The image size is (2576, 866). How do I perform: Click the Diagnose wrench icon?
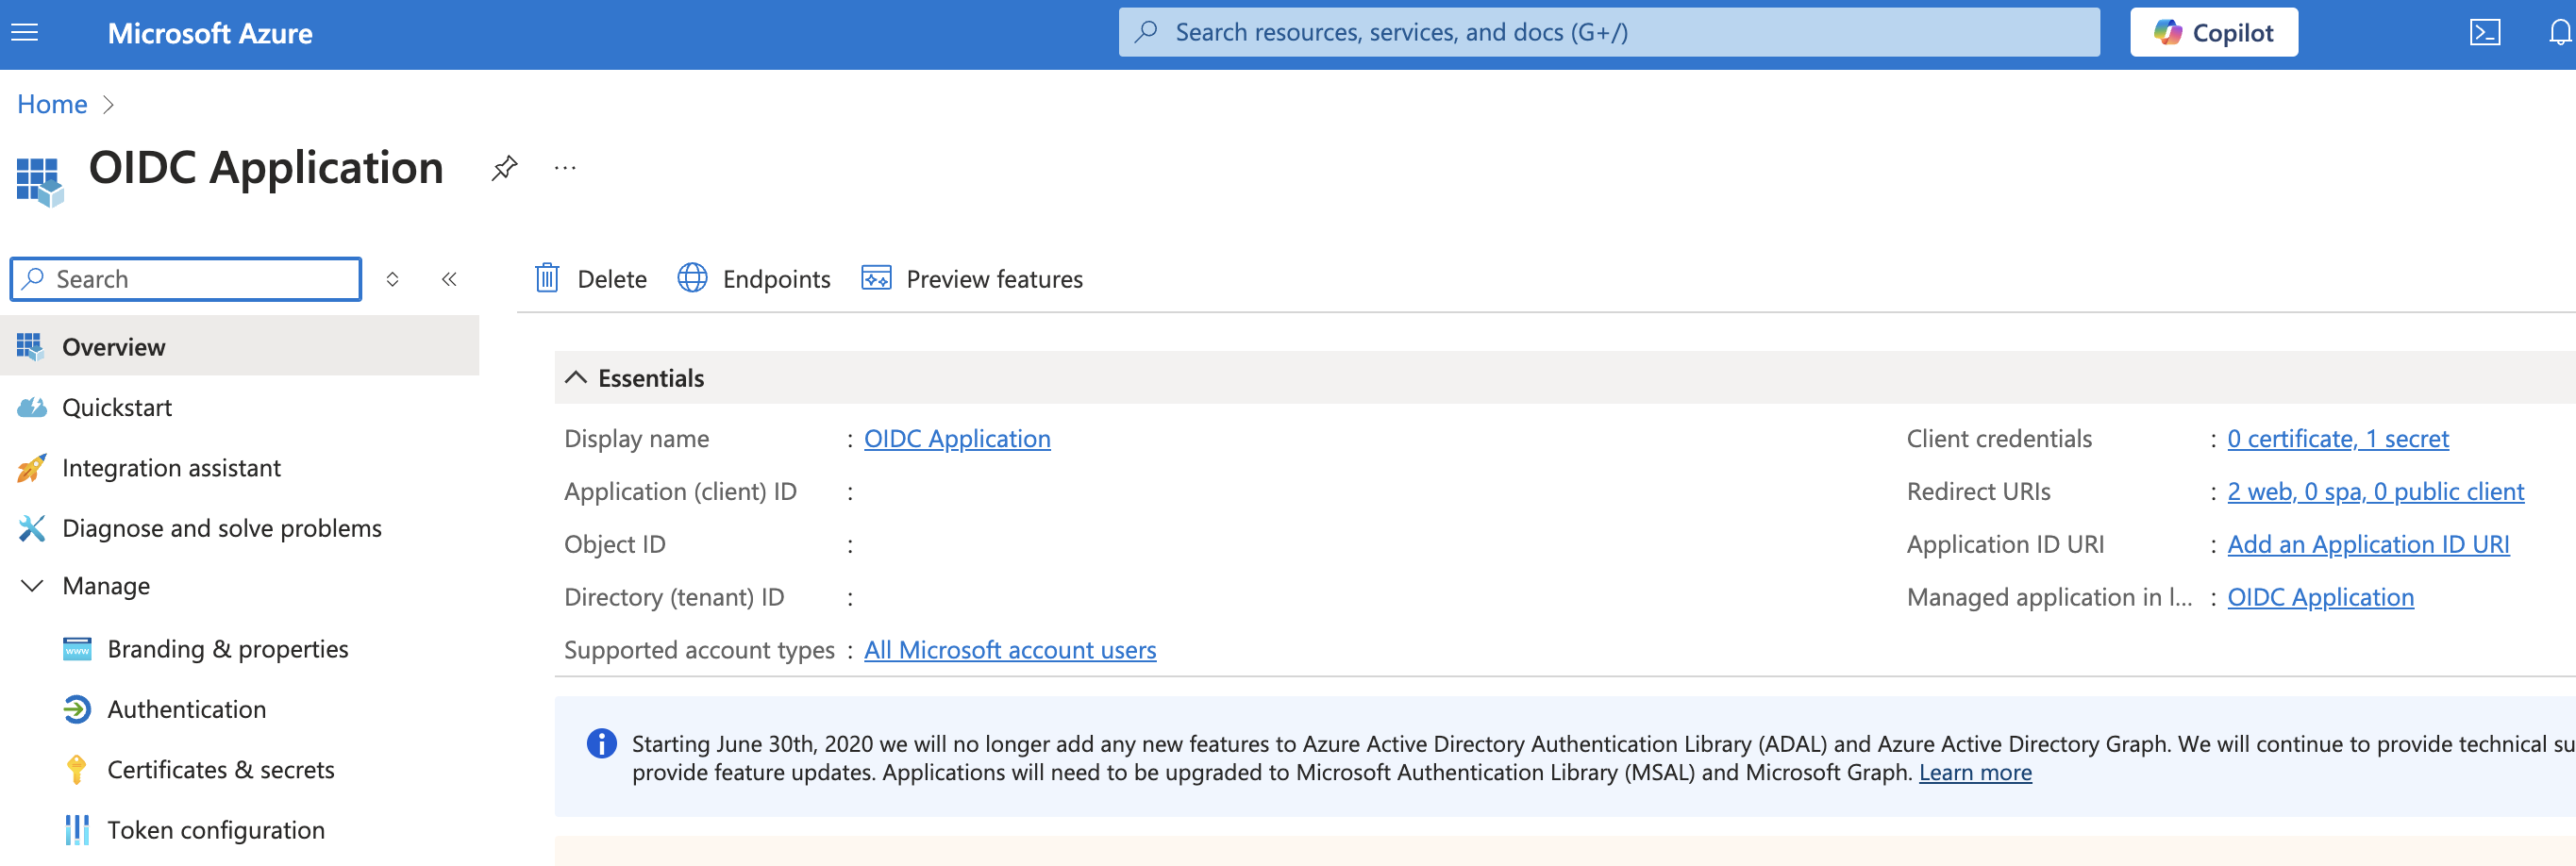pyautogui.click(x=32, y=528)
